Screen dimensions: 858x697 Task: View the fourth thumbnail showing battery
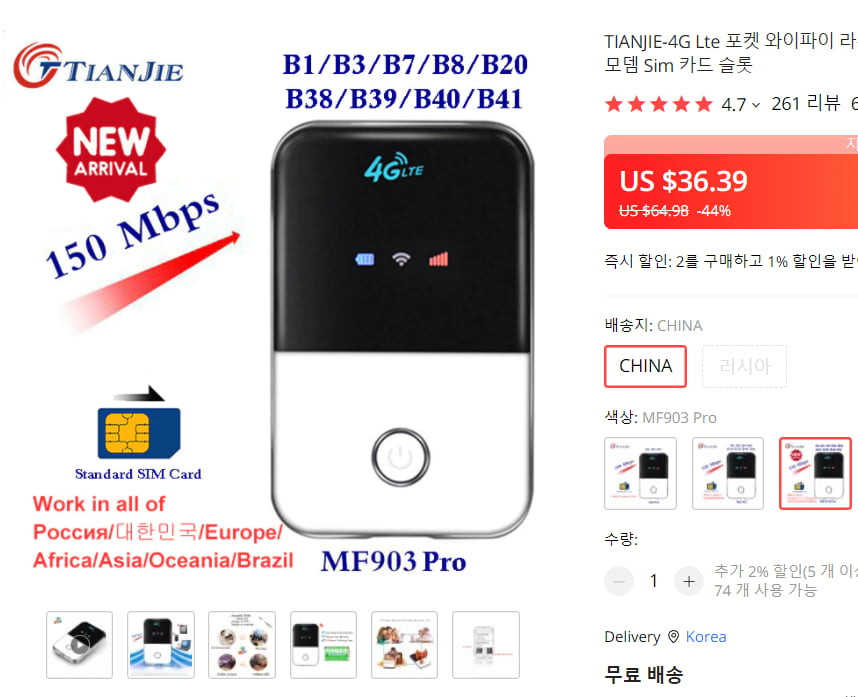click(x=323, y=644)
